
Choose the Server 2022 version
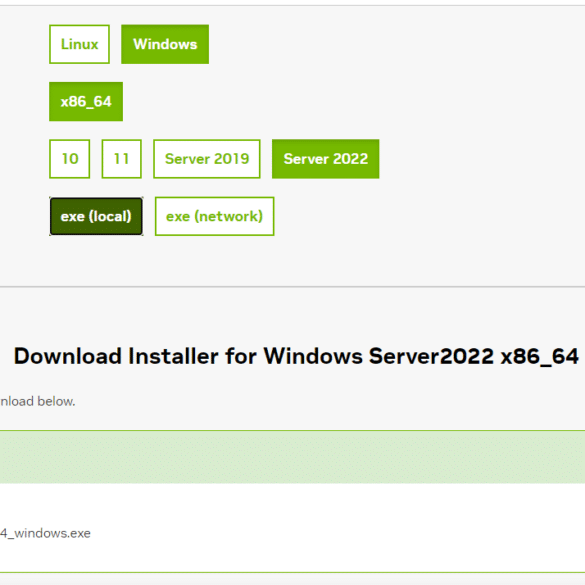coord(326,159)
